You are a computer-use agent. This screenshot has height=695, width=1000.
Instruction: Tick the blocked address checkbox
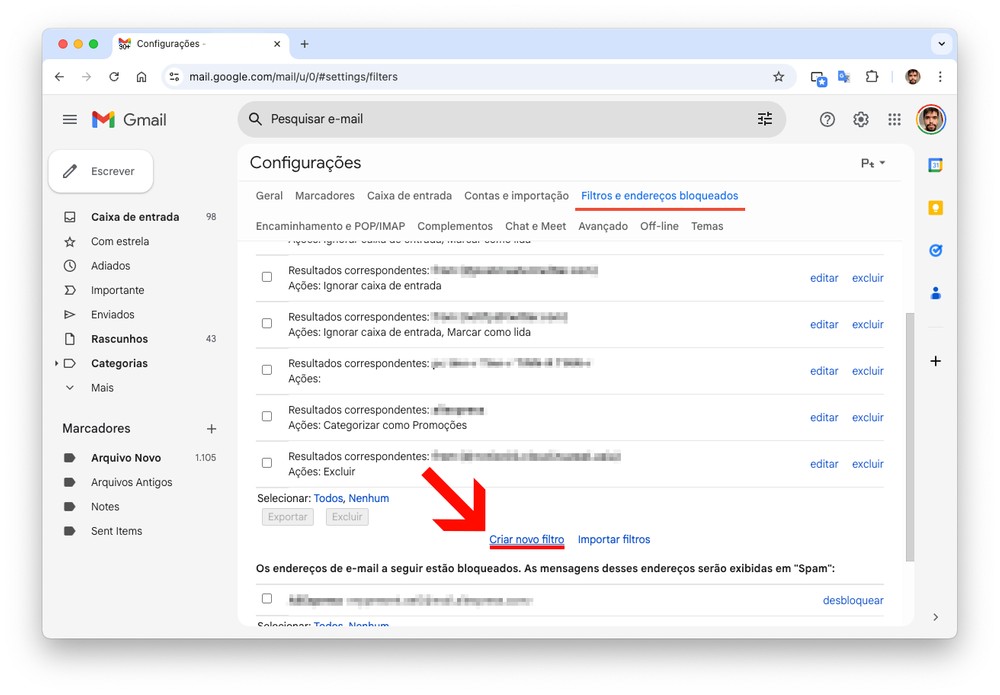pos(267,599)
